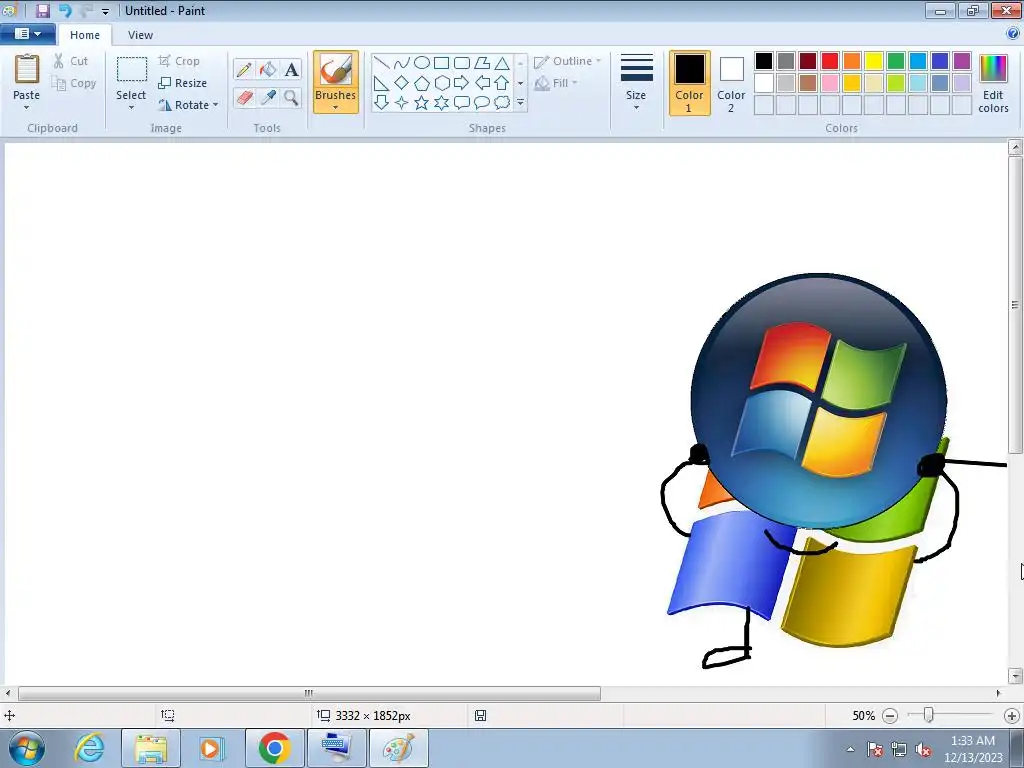Choose the Diamond shape
The image size is (1024, 768).
[402, 83]
